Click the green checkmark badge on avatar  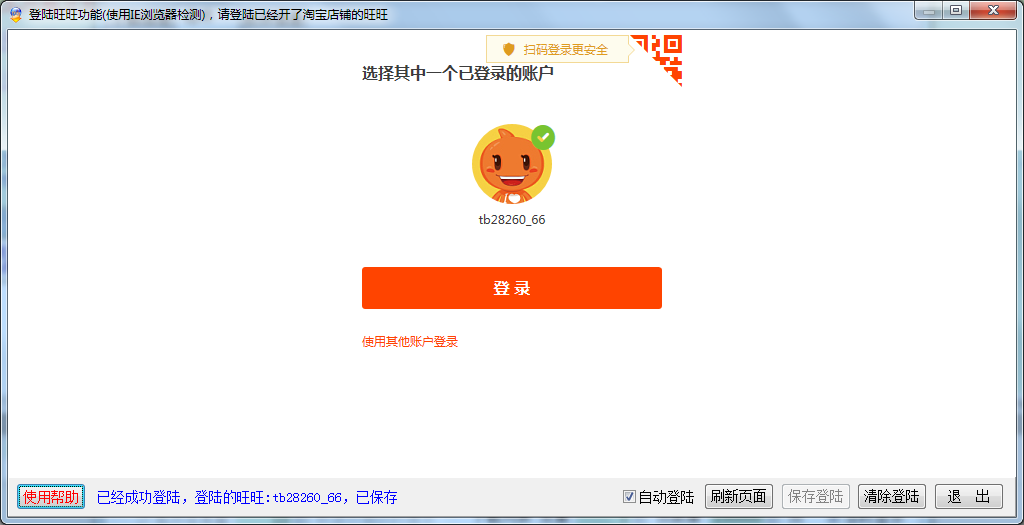click(543, 137)
